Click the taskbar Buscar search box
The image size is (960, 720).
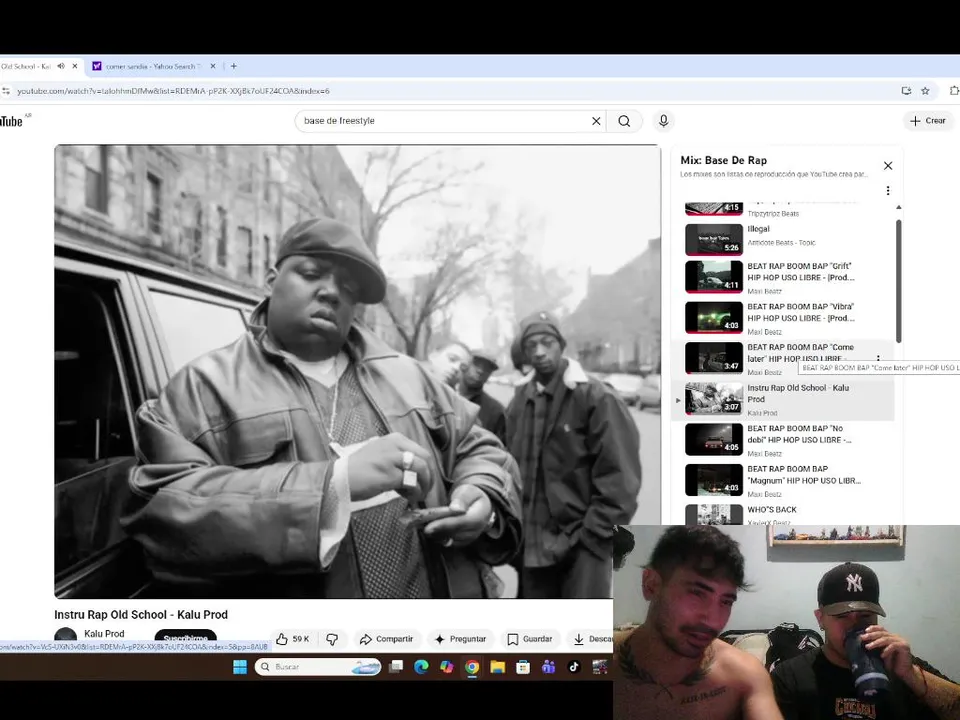[x=318, y=667]
